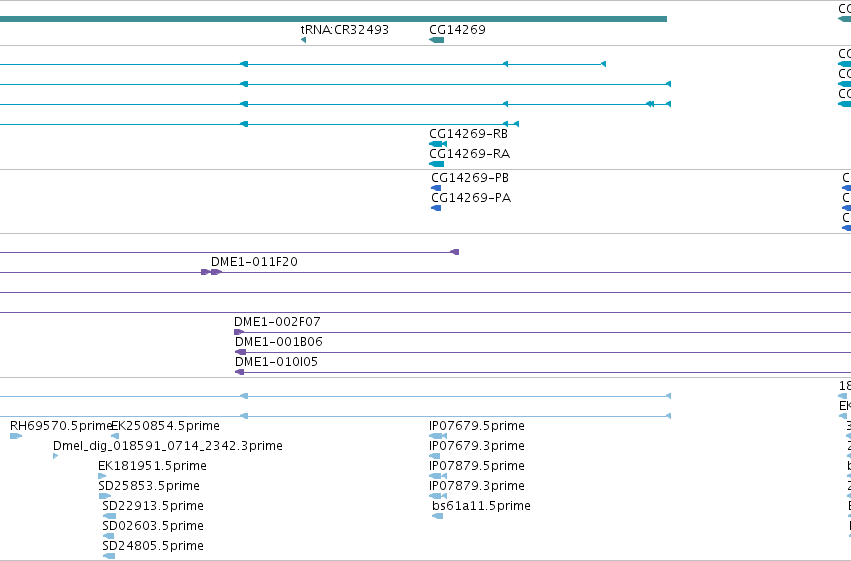Image resolution: width=851 pixels, height=561 pixels.
Task: Click the thick teal gene span bar
Action: pyautogui.click(x=333, y=19)
